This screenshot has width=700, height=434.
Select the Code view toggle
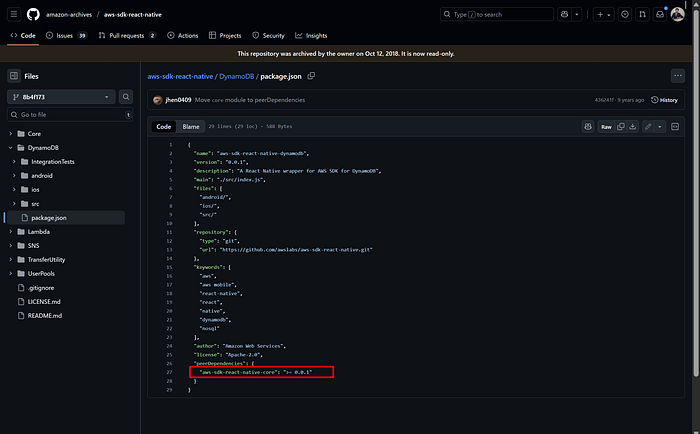pyautogui.click(x=163, y=127)
